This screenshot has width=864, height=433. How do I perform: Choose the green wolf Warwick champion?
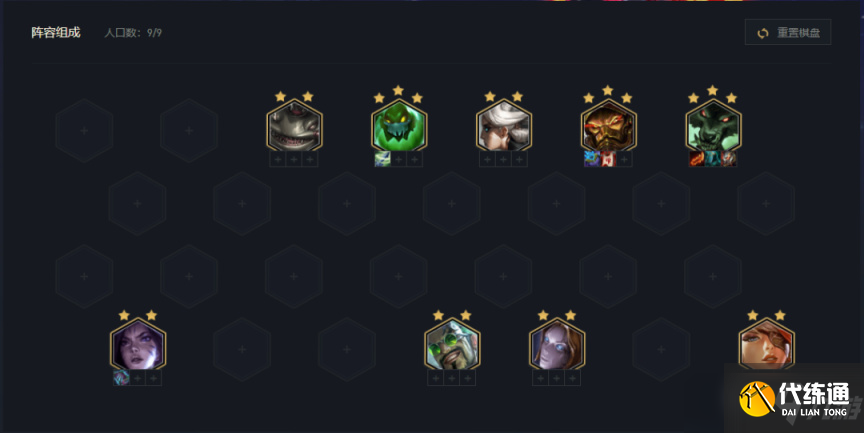coord(713,126)
